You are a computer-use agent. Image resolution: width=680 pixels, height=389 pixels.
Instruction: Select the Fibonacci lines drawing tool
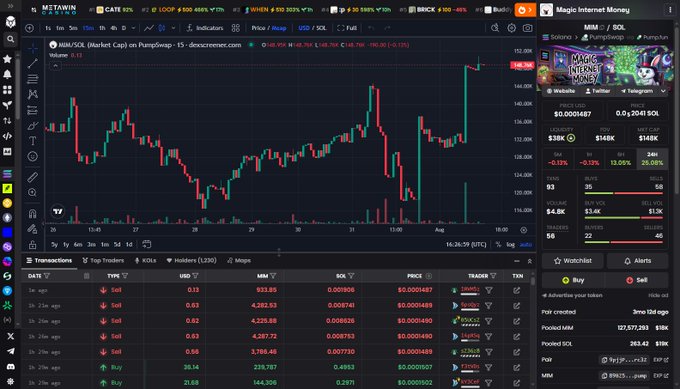point(33,79)
